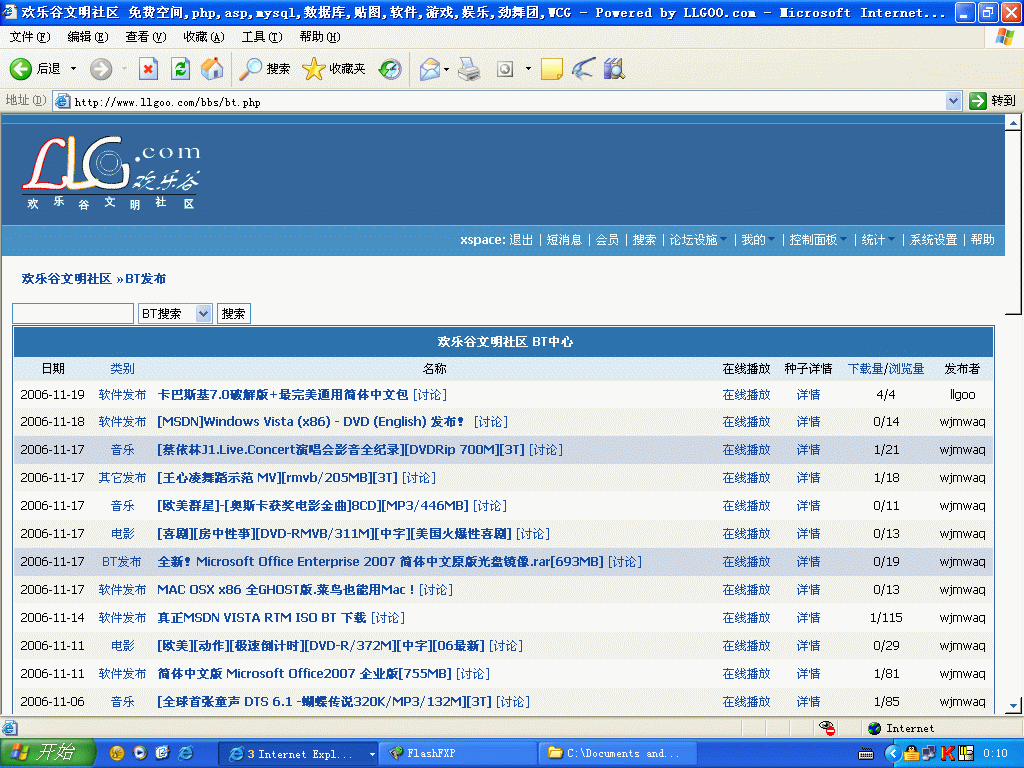
Task: Click the 开始 Start button
Action: click(47, 753)
